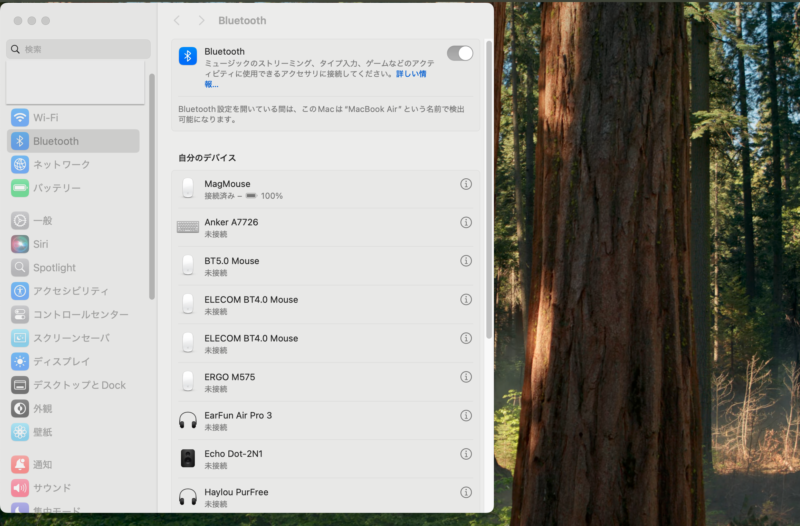
Task: Go back using the left chevron
Action: click(x=177, y=21)
